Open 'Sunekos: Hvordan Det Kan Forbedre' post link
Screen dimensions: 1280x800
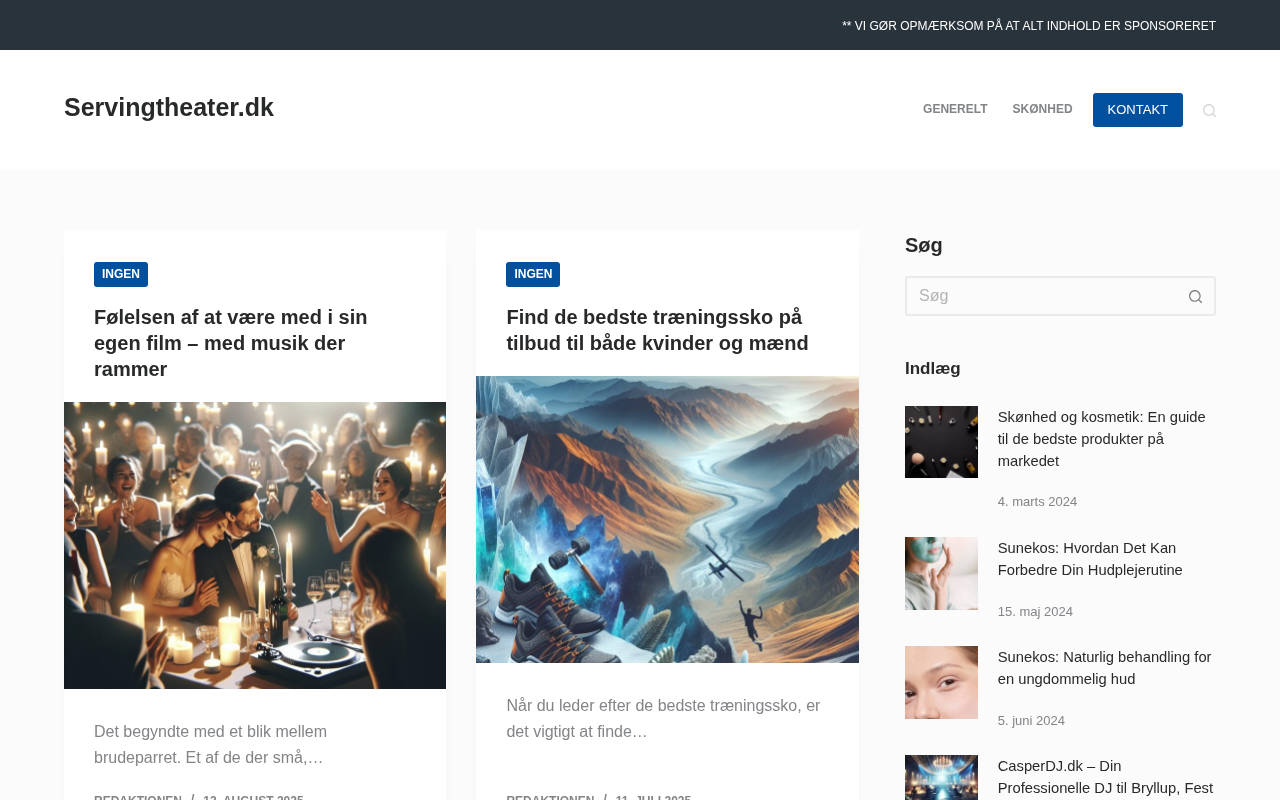(1090, 559)
